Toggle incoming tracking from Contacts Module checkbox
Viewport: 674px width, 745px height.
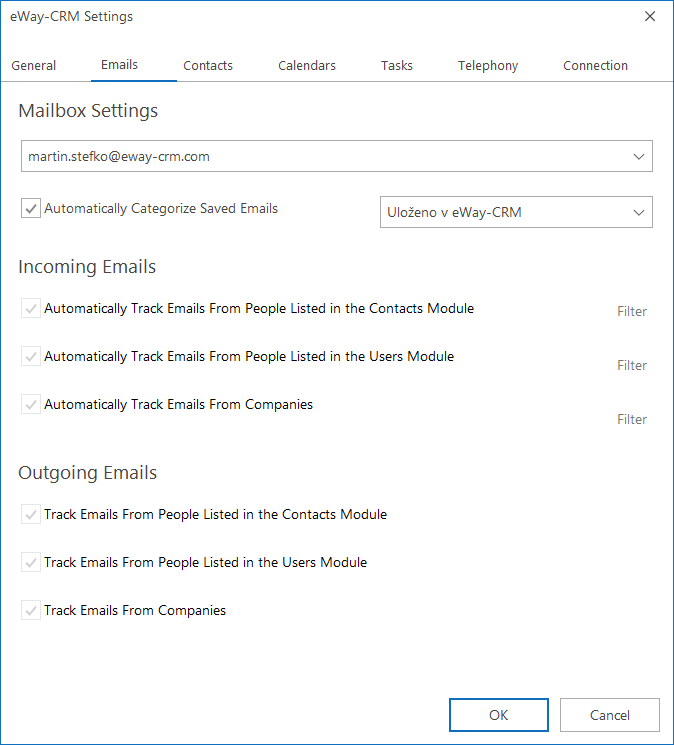31,308
